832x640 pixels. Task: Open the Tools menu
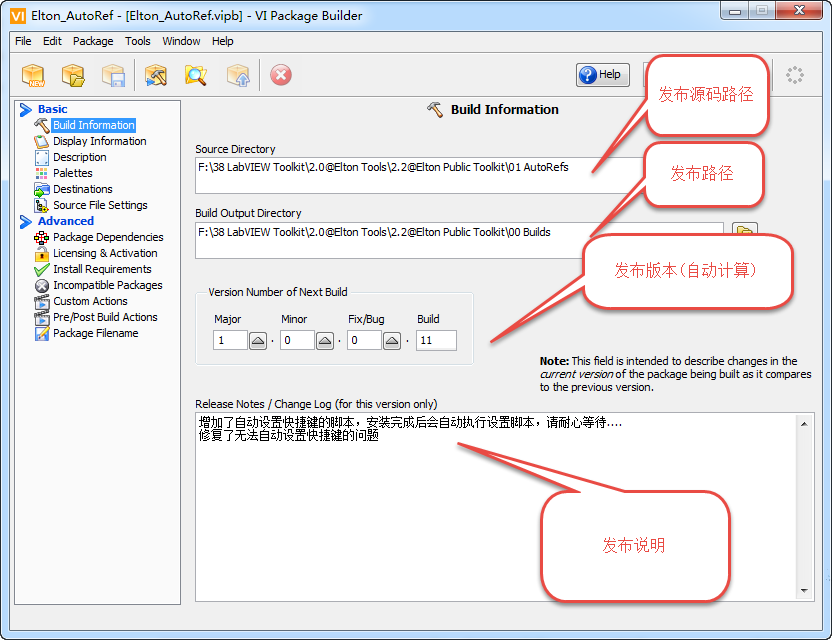tap(137, 41)
